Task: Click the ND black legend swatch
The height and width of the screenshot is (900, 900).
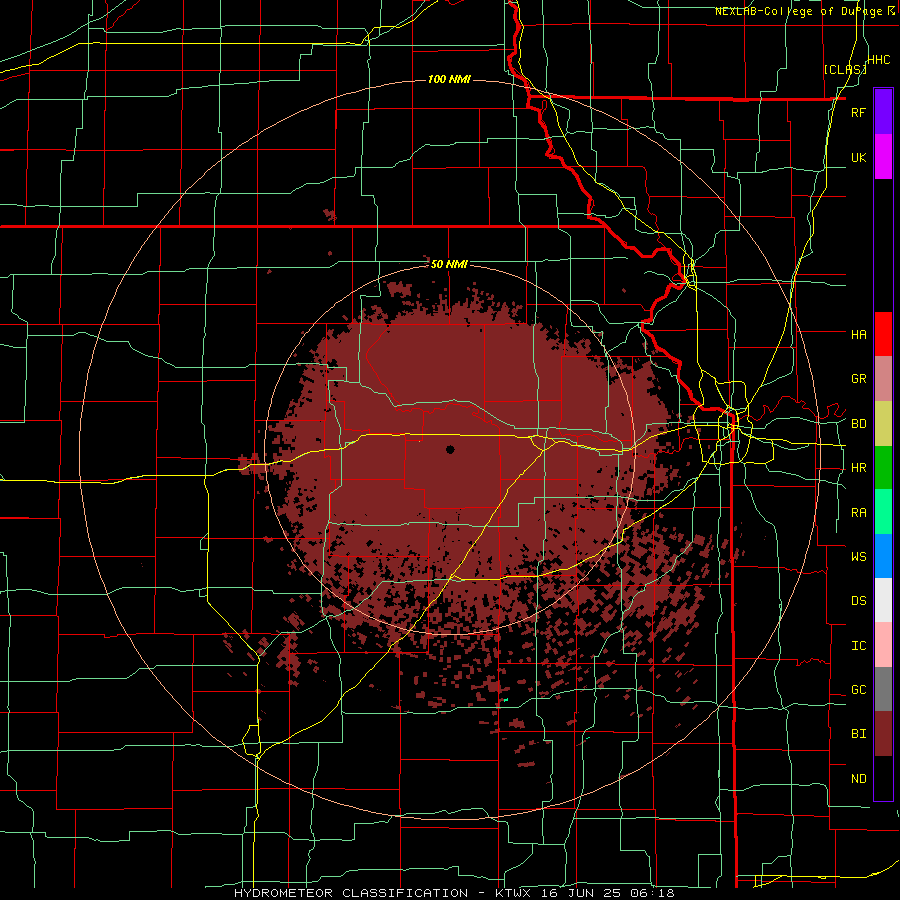Action: click(883, 778)
